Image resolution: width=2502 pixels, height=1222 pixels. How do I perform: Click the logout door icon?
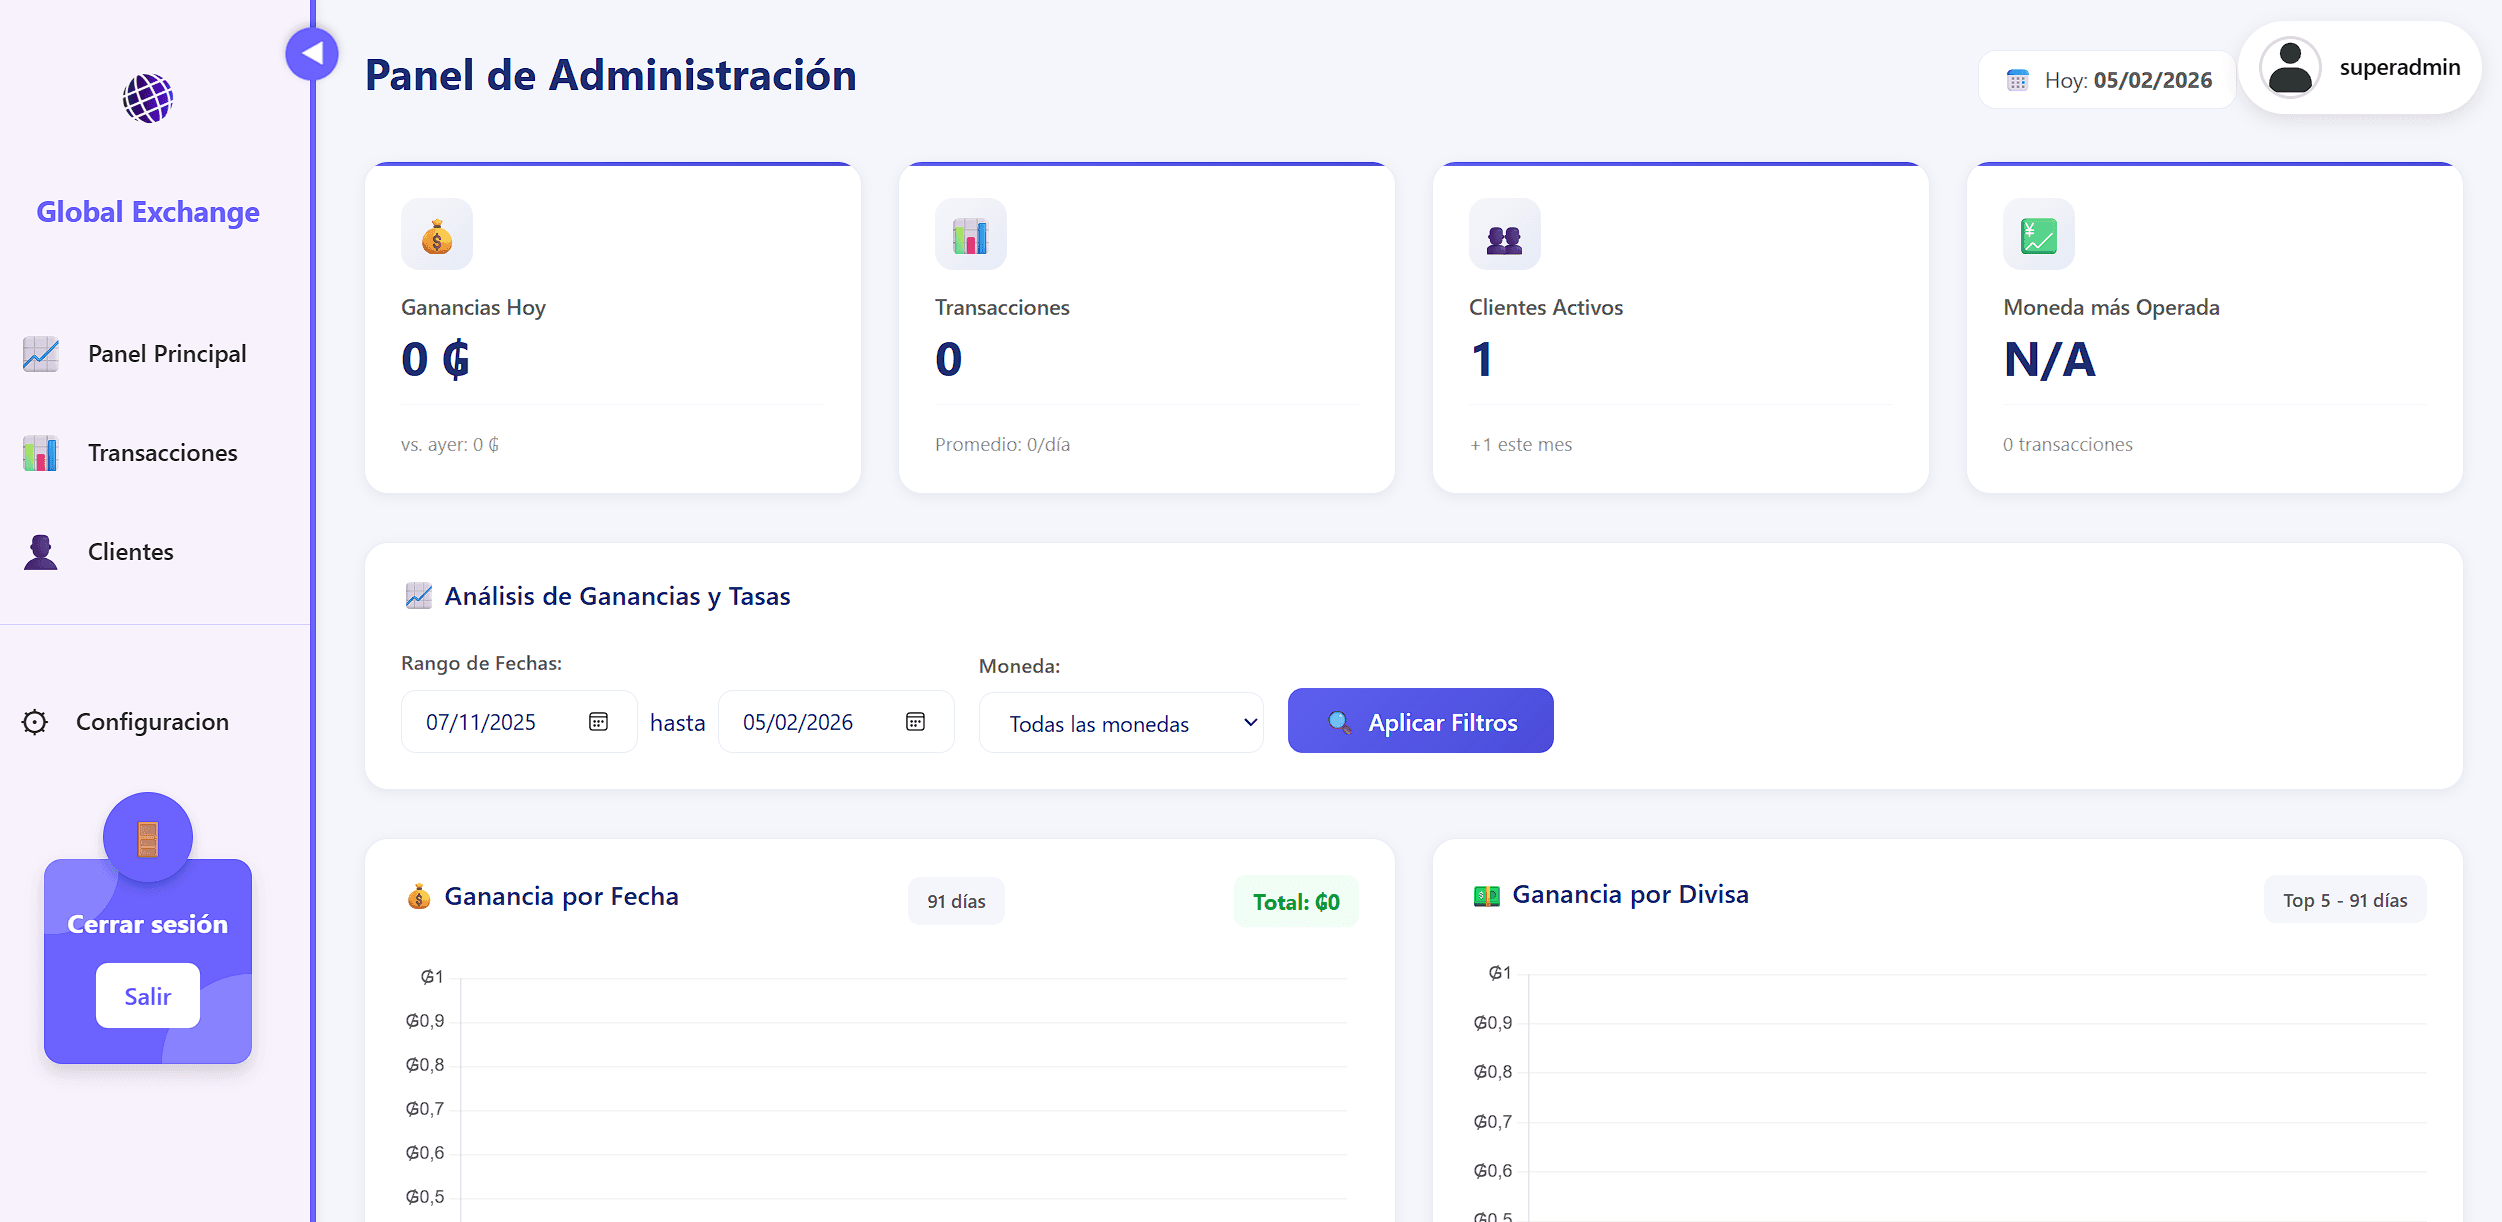pyautogui.click(x=148, y=838)
